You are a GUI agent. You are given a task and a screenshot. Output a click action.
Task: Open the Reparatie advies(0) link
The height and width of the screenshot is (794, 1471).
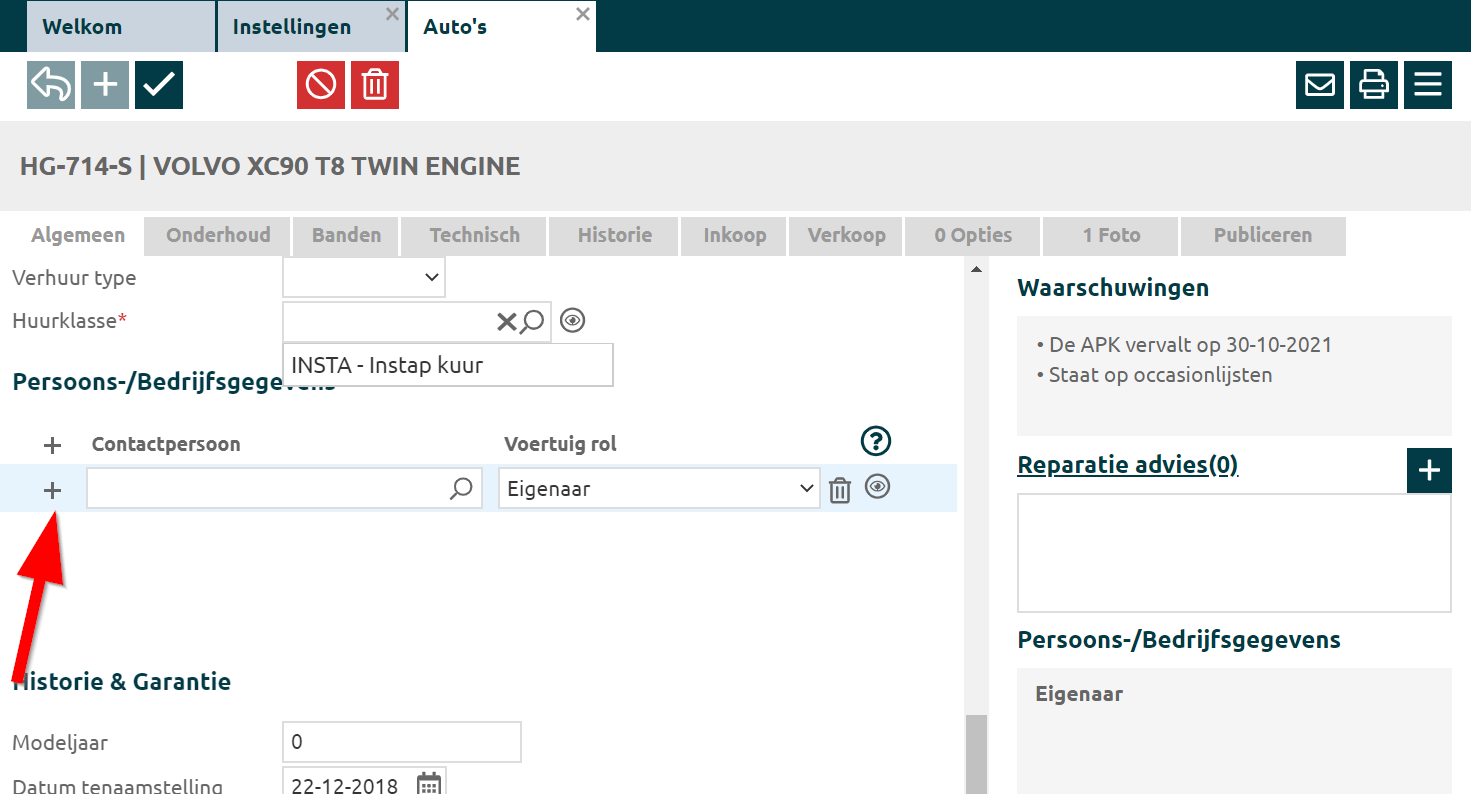click(1127, 465)
